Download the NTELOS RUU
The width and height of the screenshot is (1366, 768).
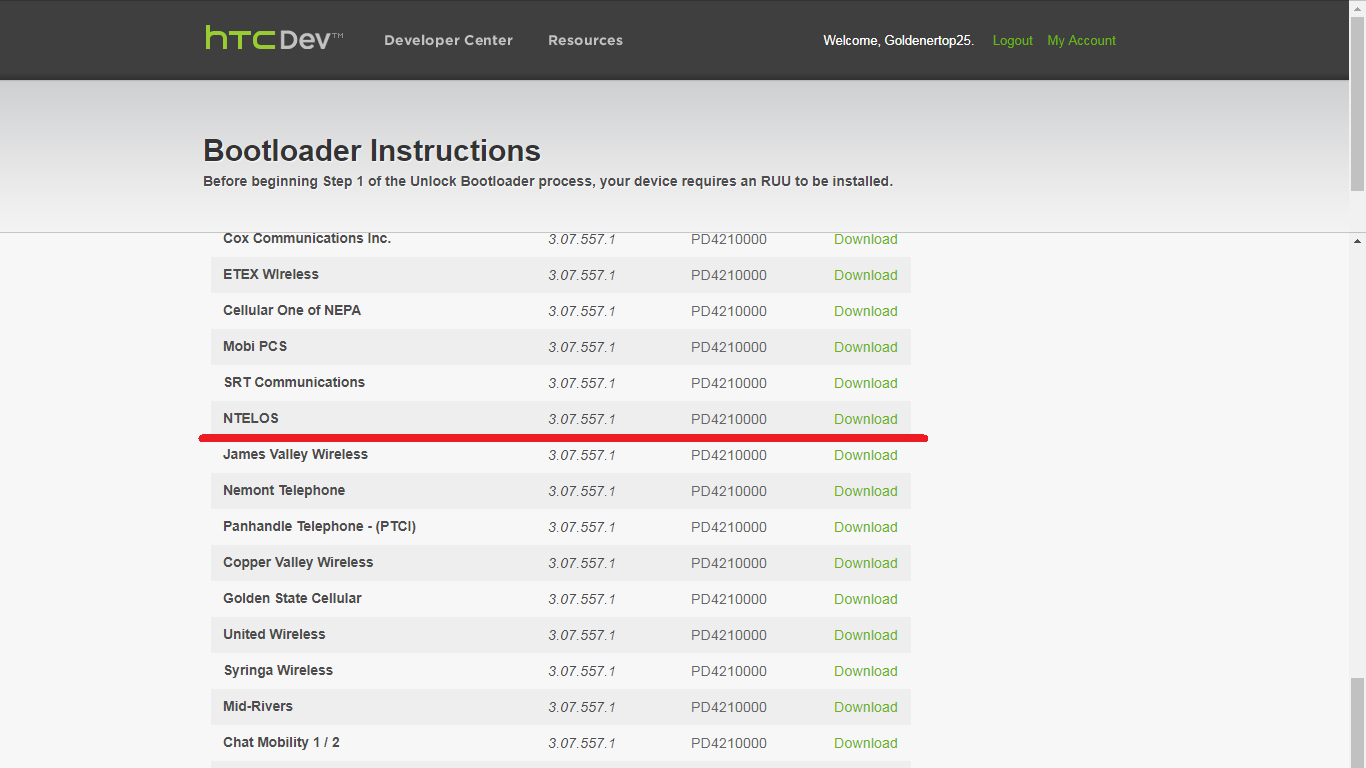click(865, 419)
